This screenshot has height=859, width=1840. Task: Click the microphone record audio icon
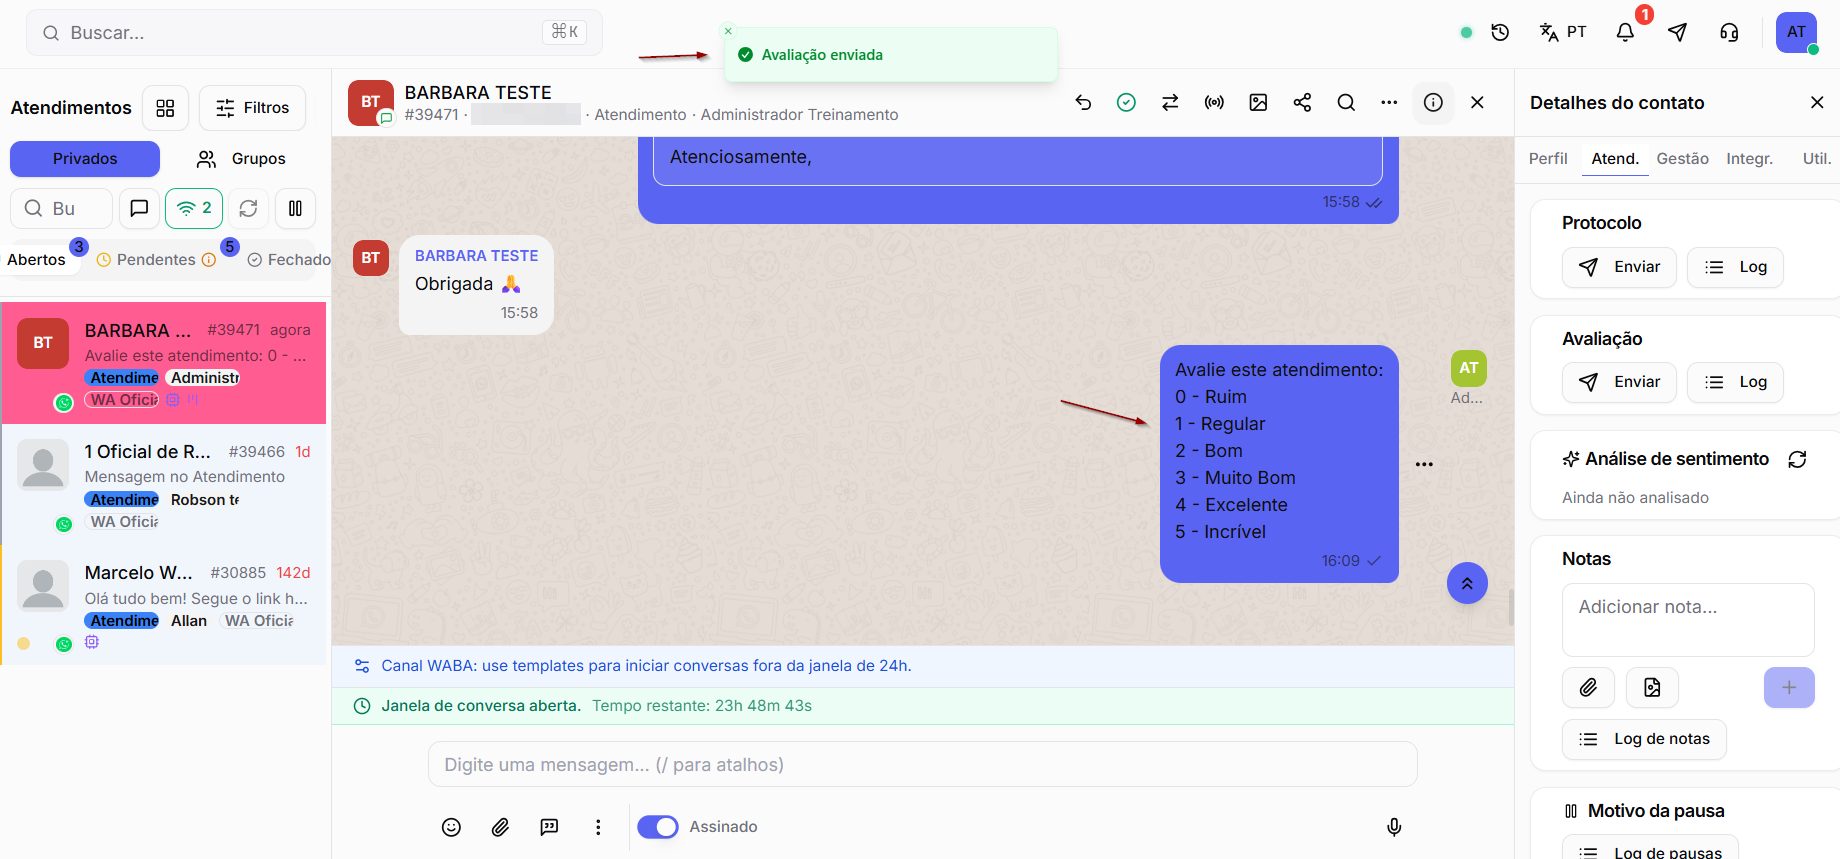pyautogui.click(x=1394, y=827)
